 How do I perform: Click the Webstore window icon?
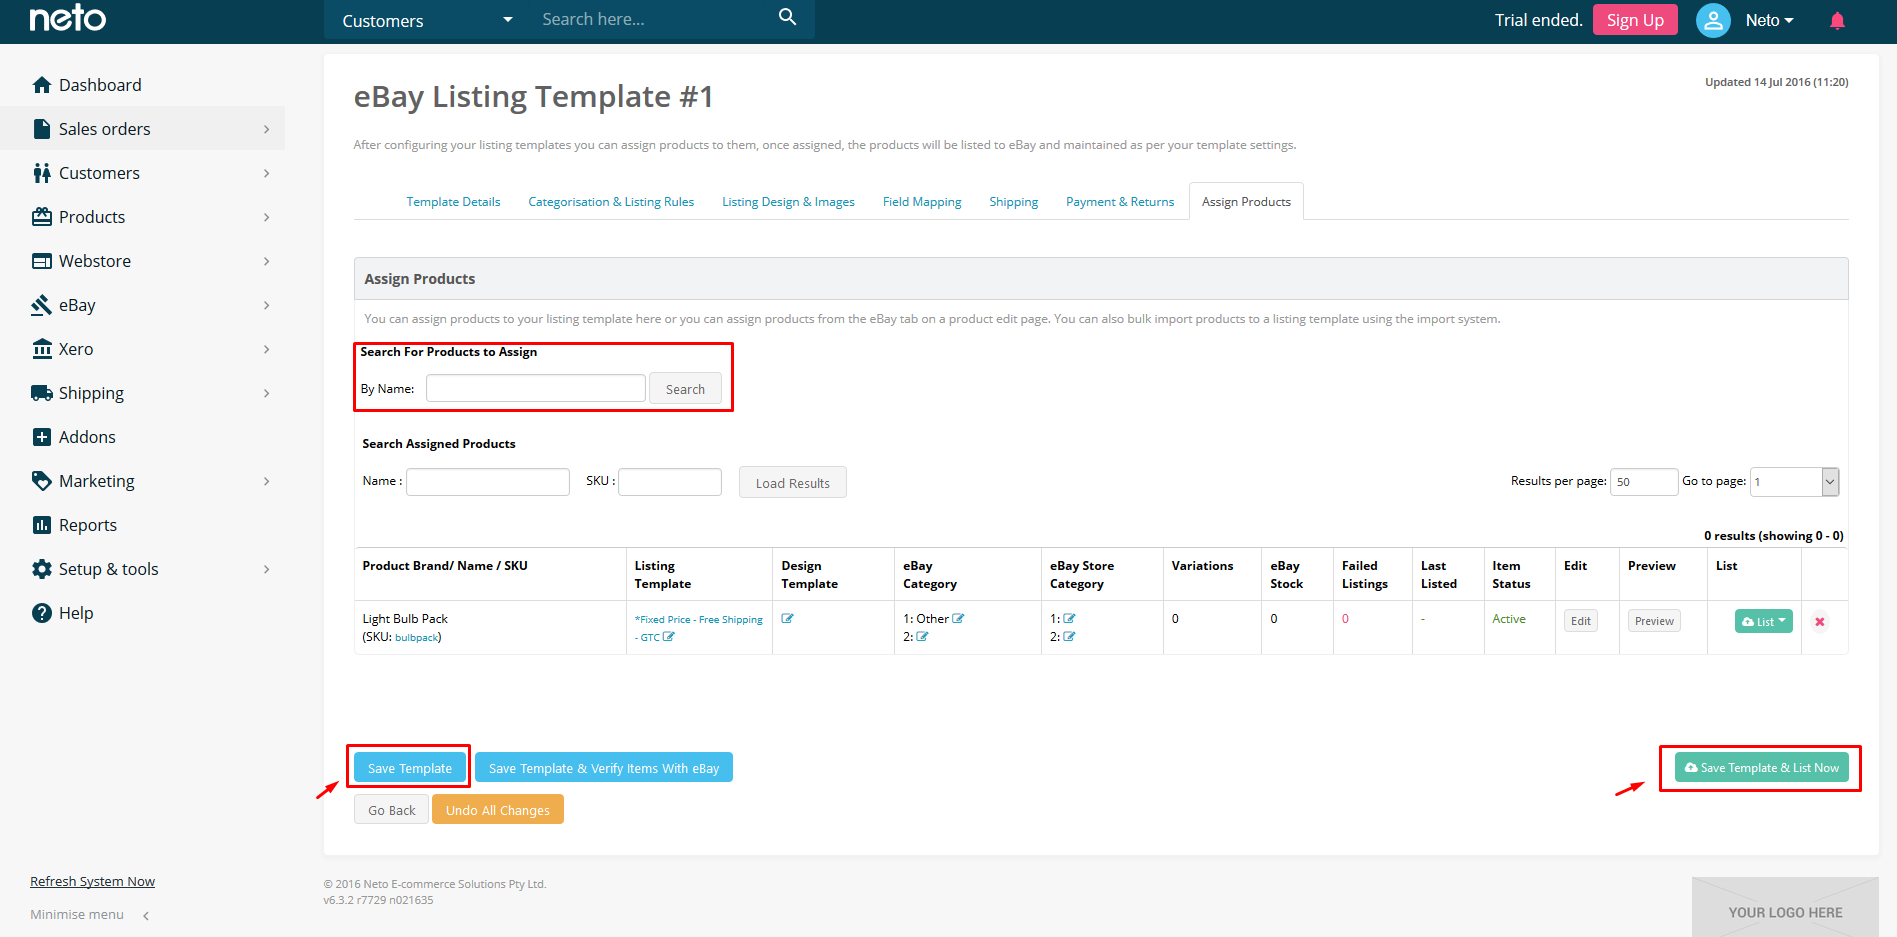42,261
